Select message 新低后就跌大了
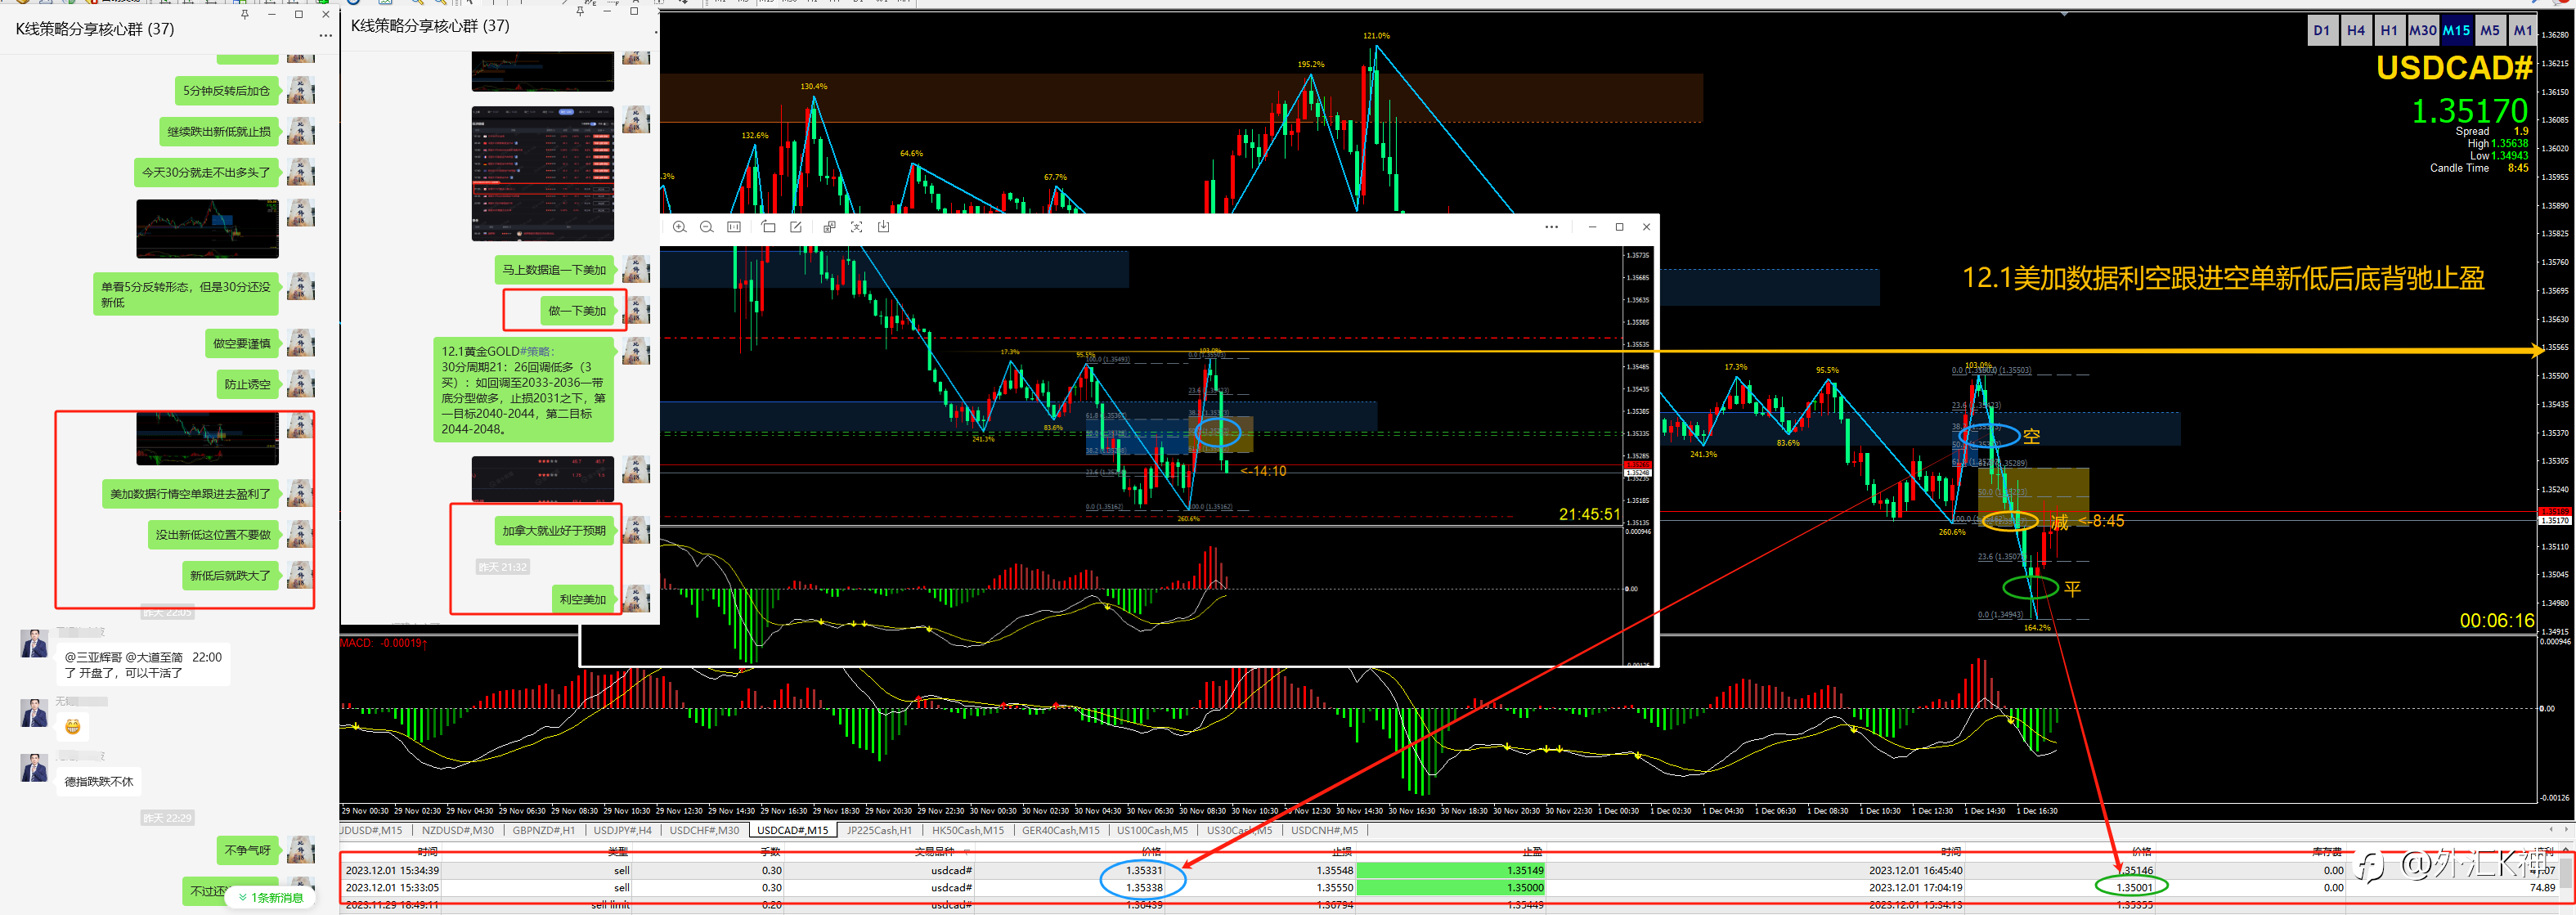This screenshot has width=2576, height=915. pyautogui.click(x=231, y=576)
